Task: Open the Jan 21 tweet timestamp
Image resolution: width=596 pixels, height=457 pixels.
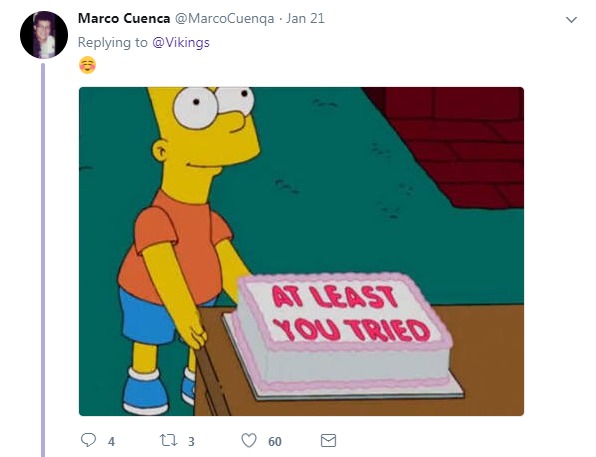Action: pos(305,18)
